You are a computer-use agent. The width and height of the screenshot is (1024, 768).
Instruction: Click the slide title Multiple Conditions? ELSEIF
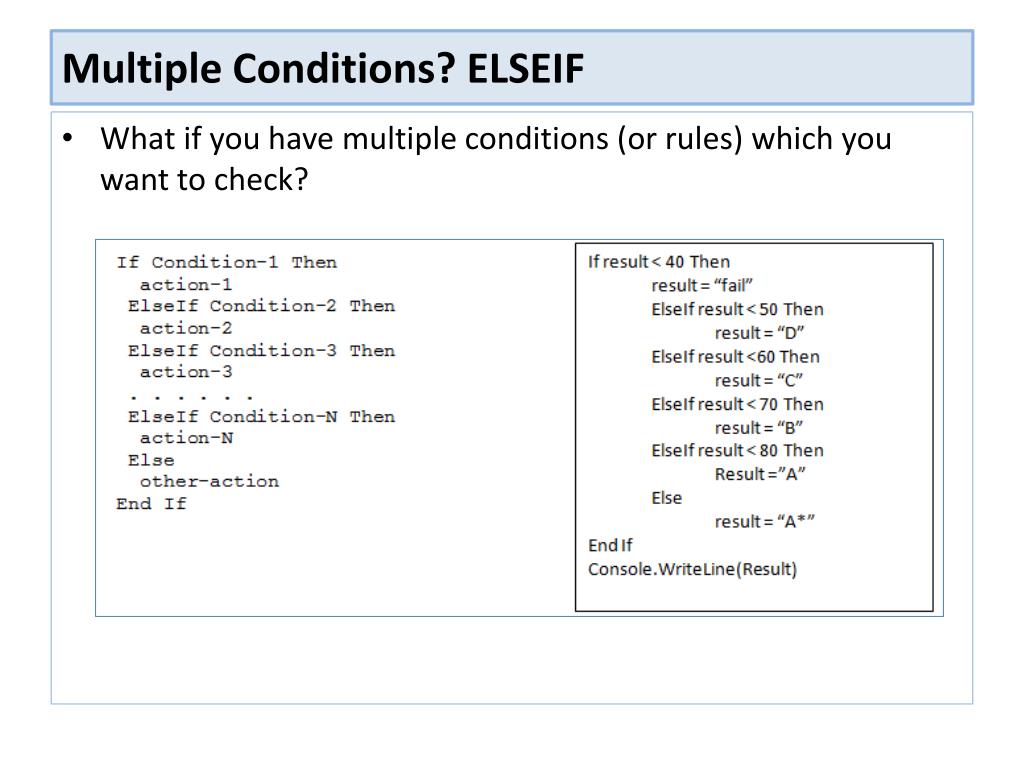[323, 68]
